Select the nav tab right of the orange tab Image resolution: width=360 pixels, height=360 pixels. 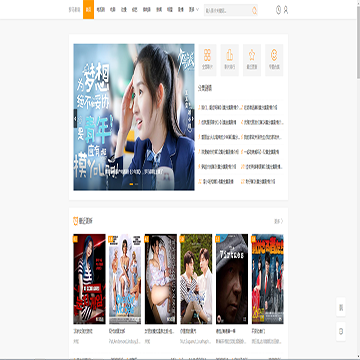(100, 10)
